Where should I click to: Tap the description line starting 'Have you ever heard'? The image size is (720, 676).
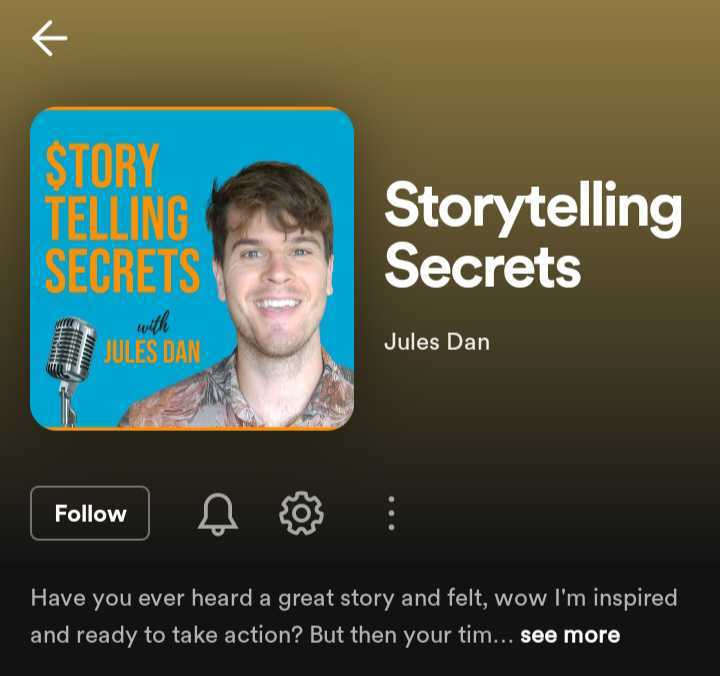[x=354, y=598]
